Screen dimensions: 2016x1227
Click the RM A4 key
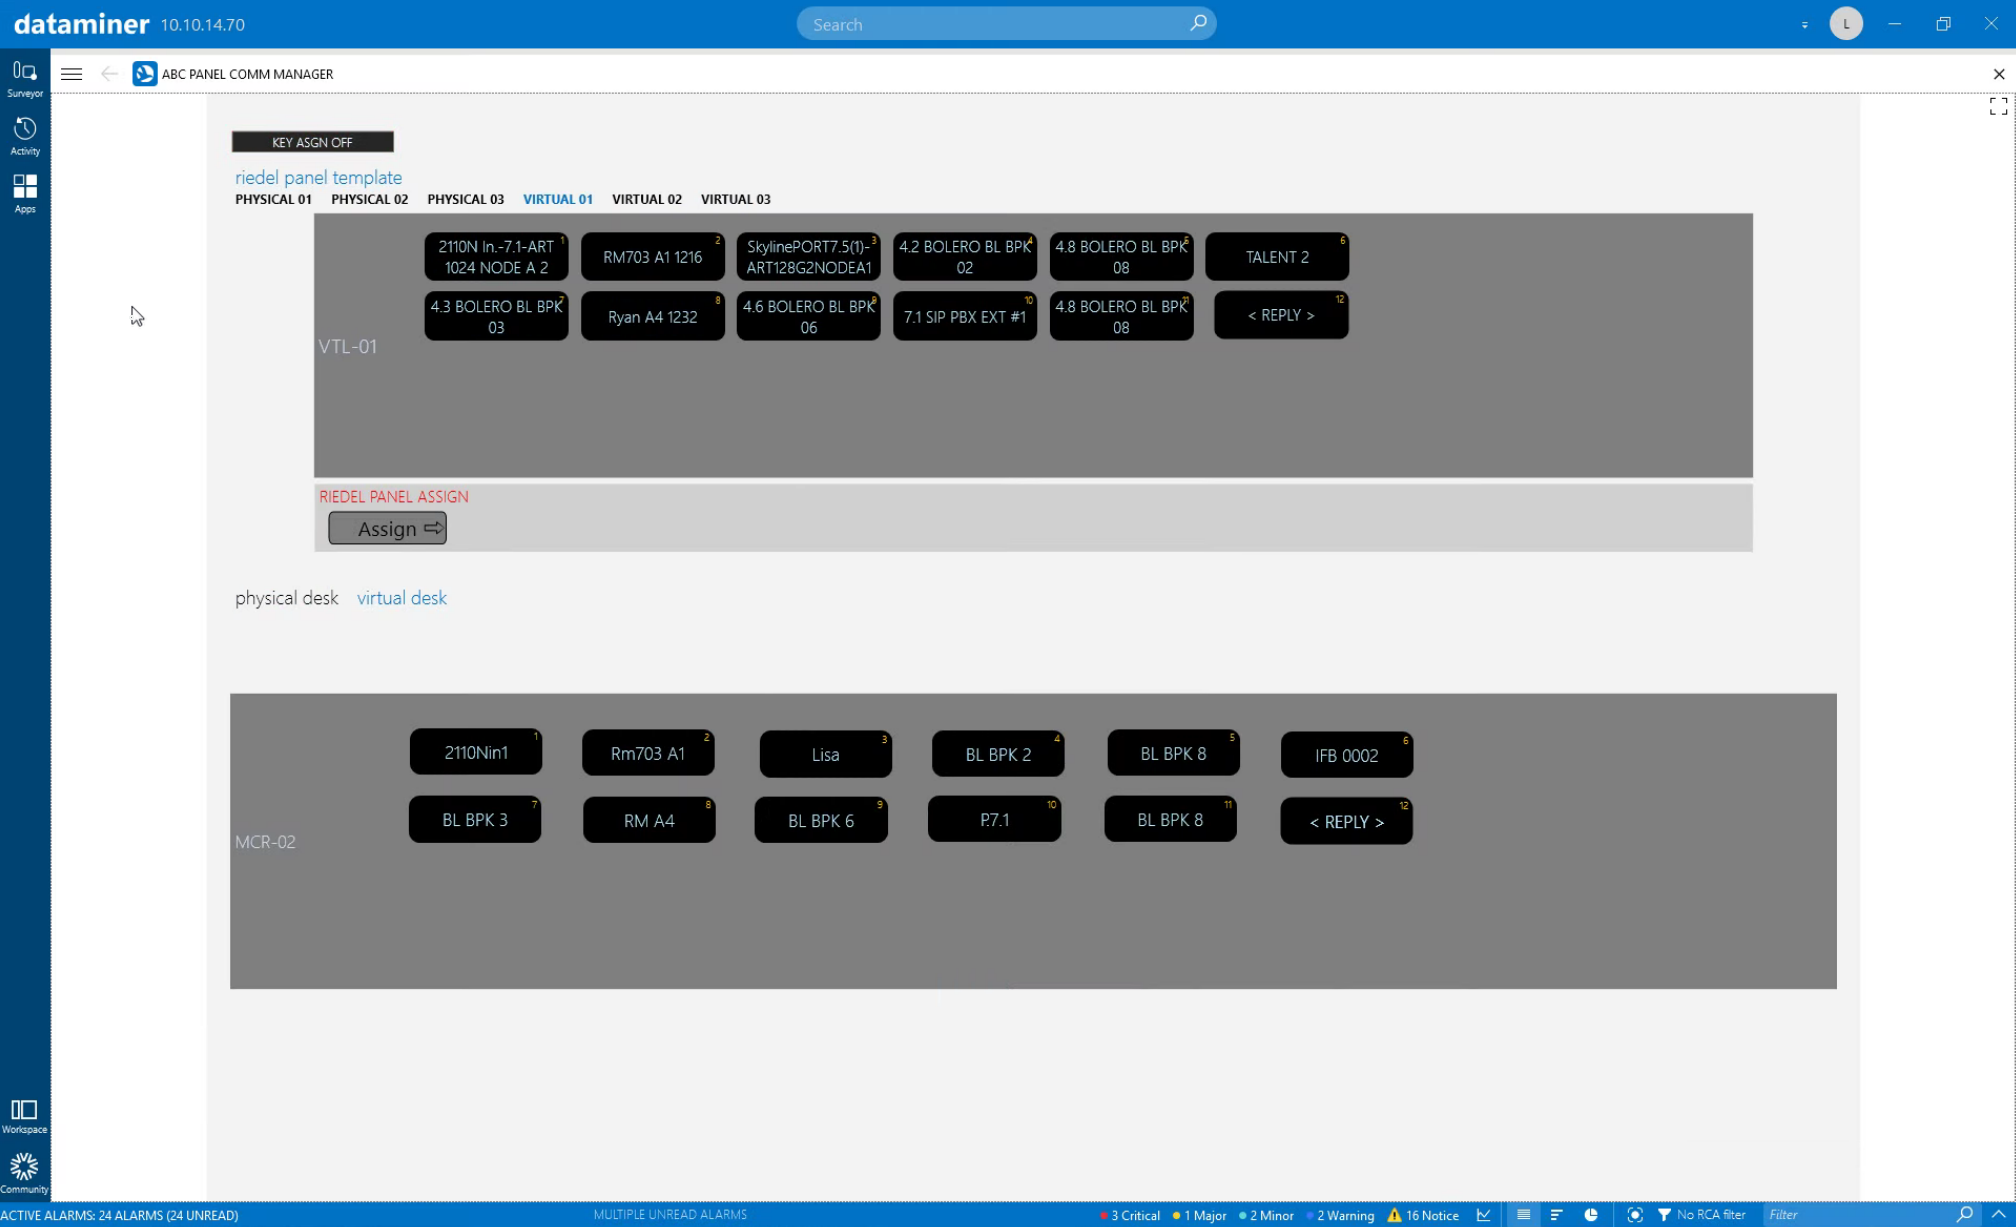click(649, 820)
